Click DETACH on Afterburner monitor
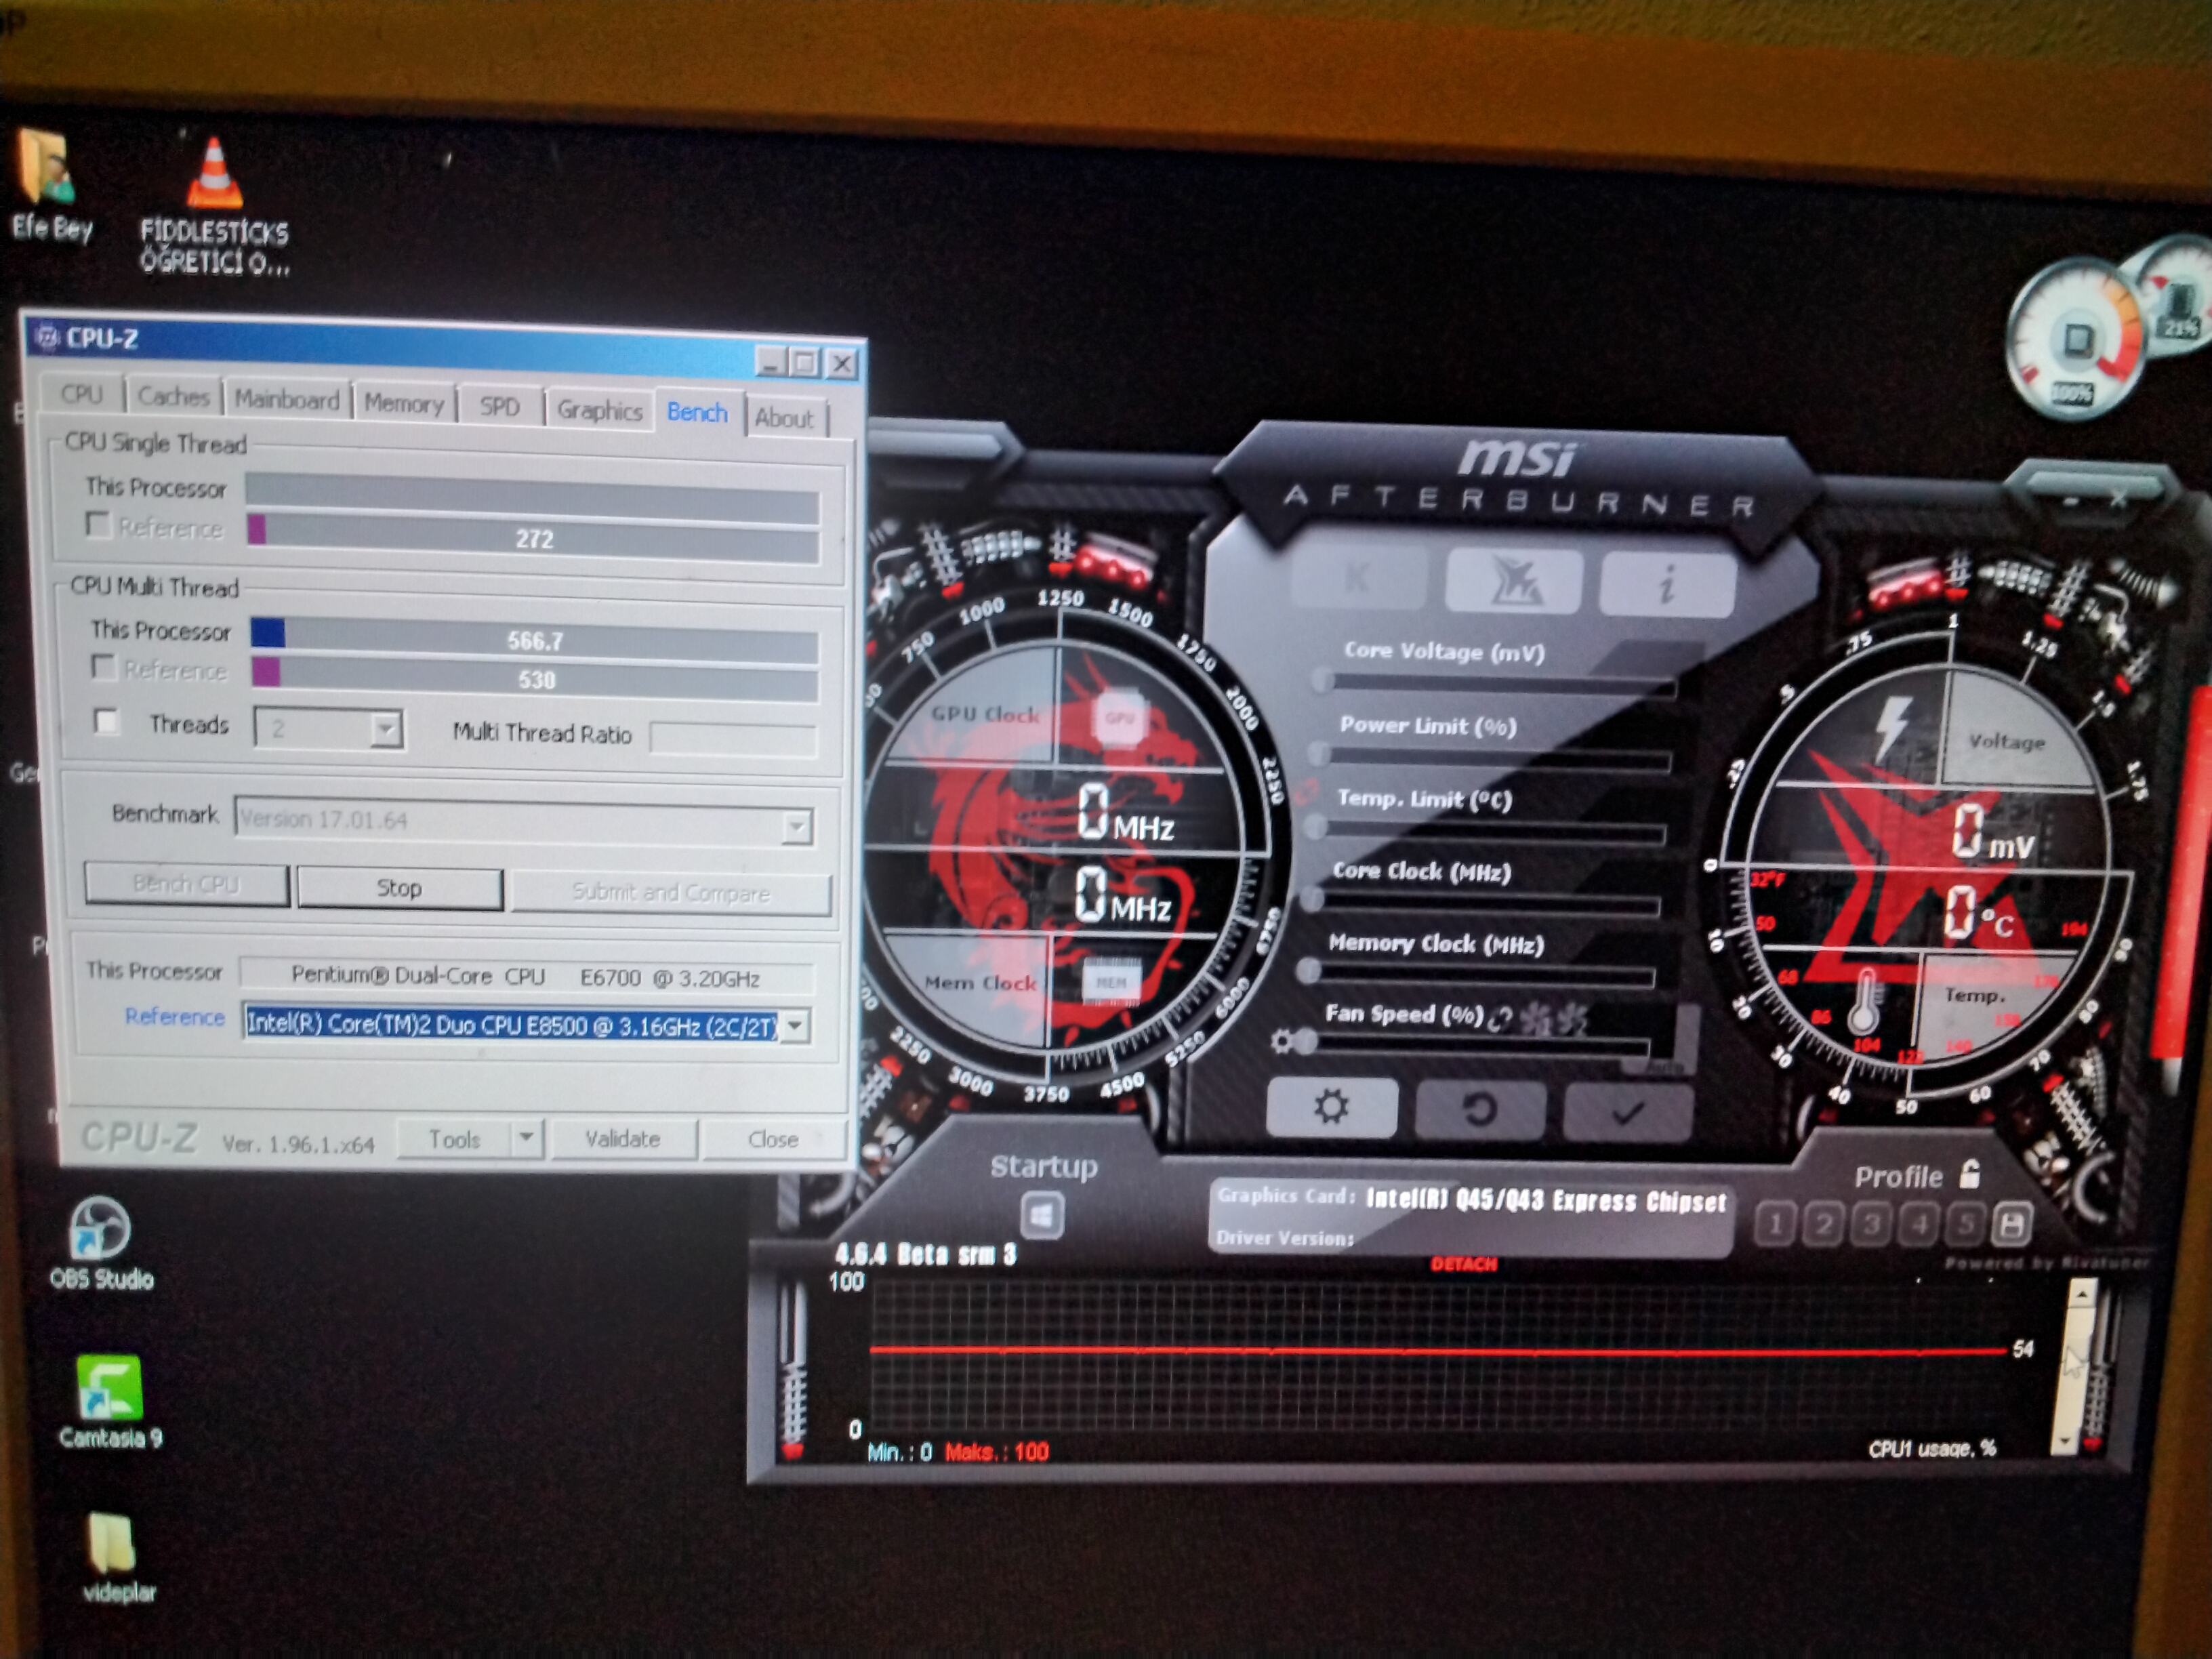Image resolution: width=2212 pixels, height=1659 pixels. point(1463,1264)
